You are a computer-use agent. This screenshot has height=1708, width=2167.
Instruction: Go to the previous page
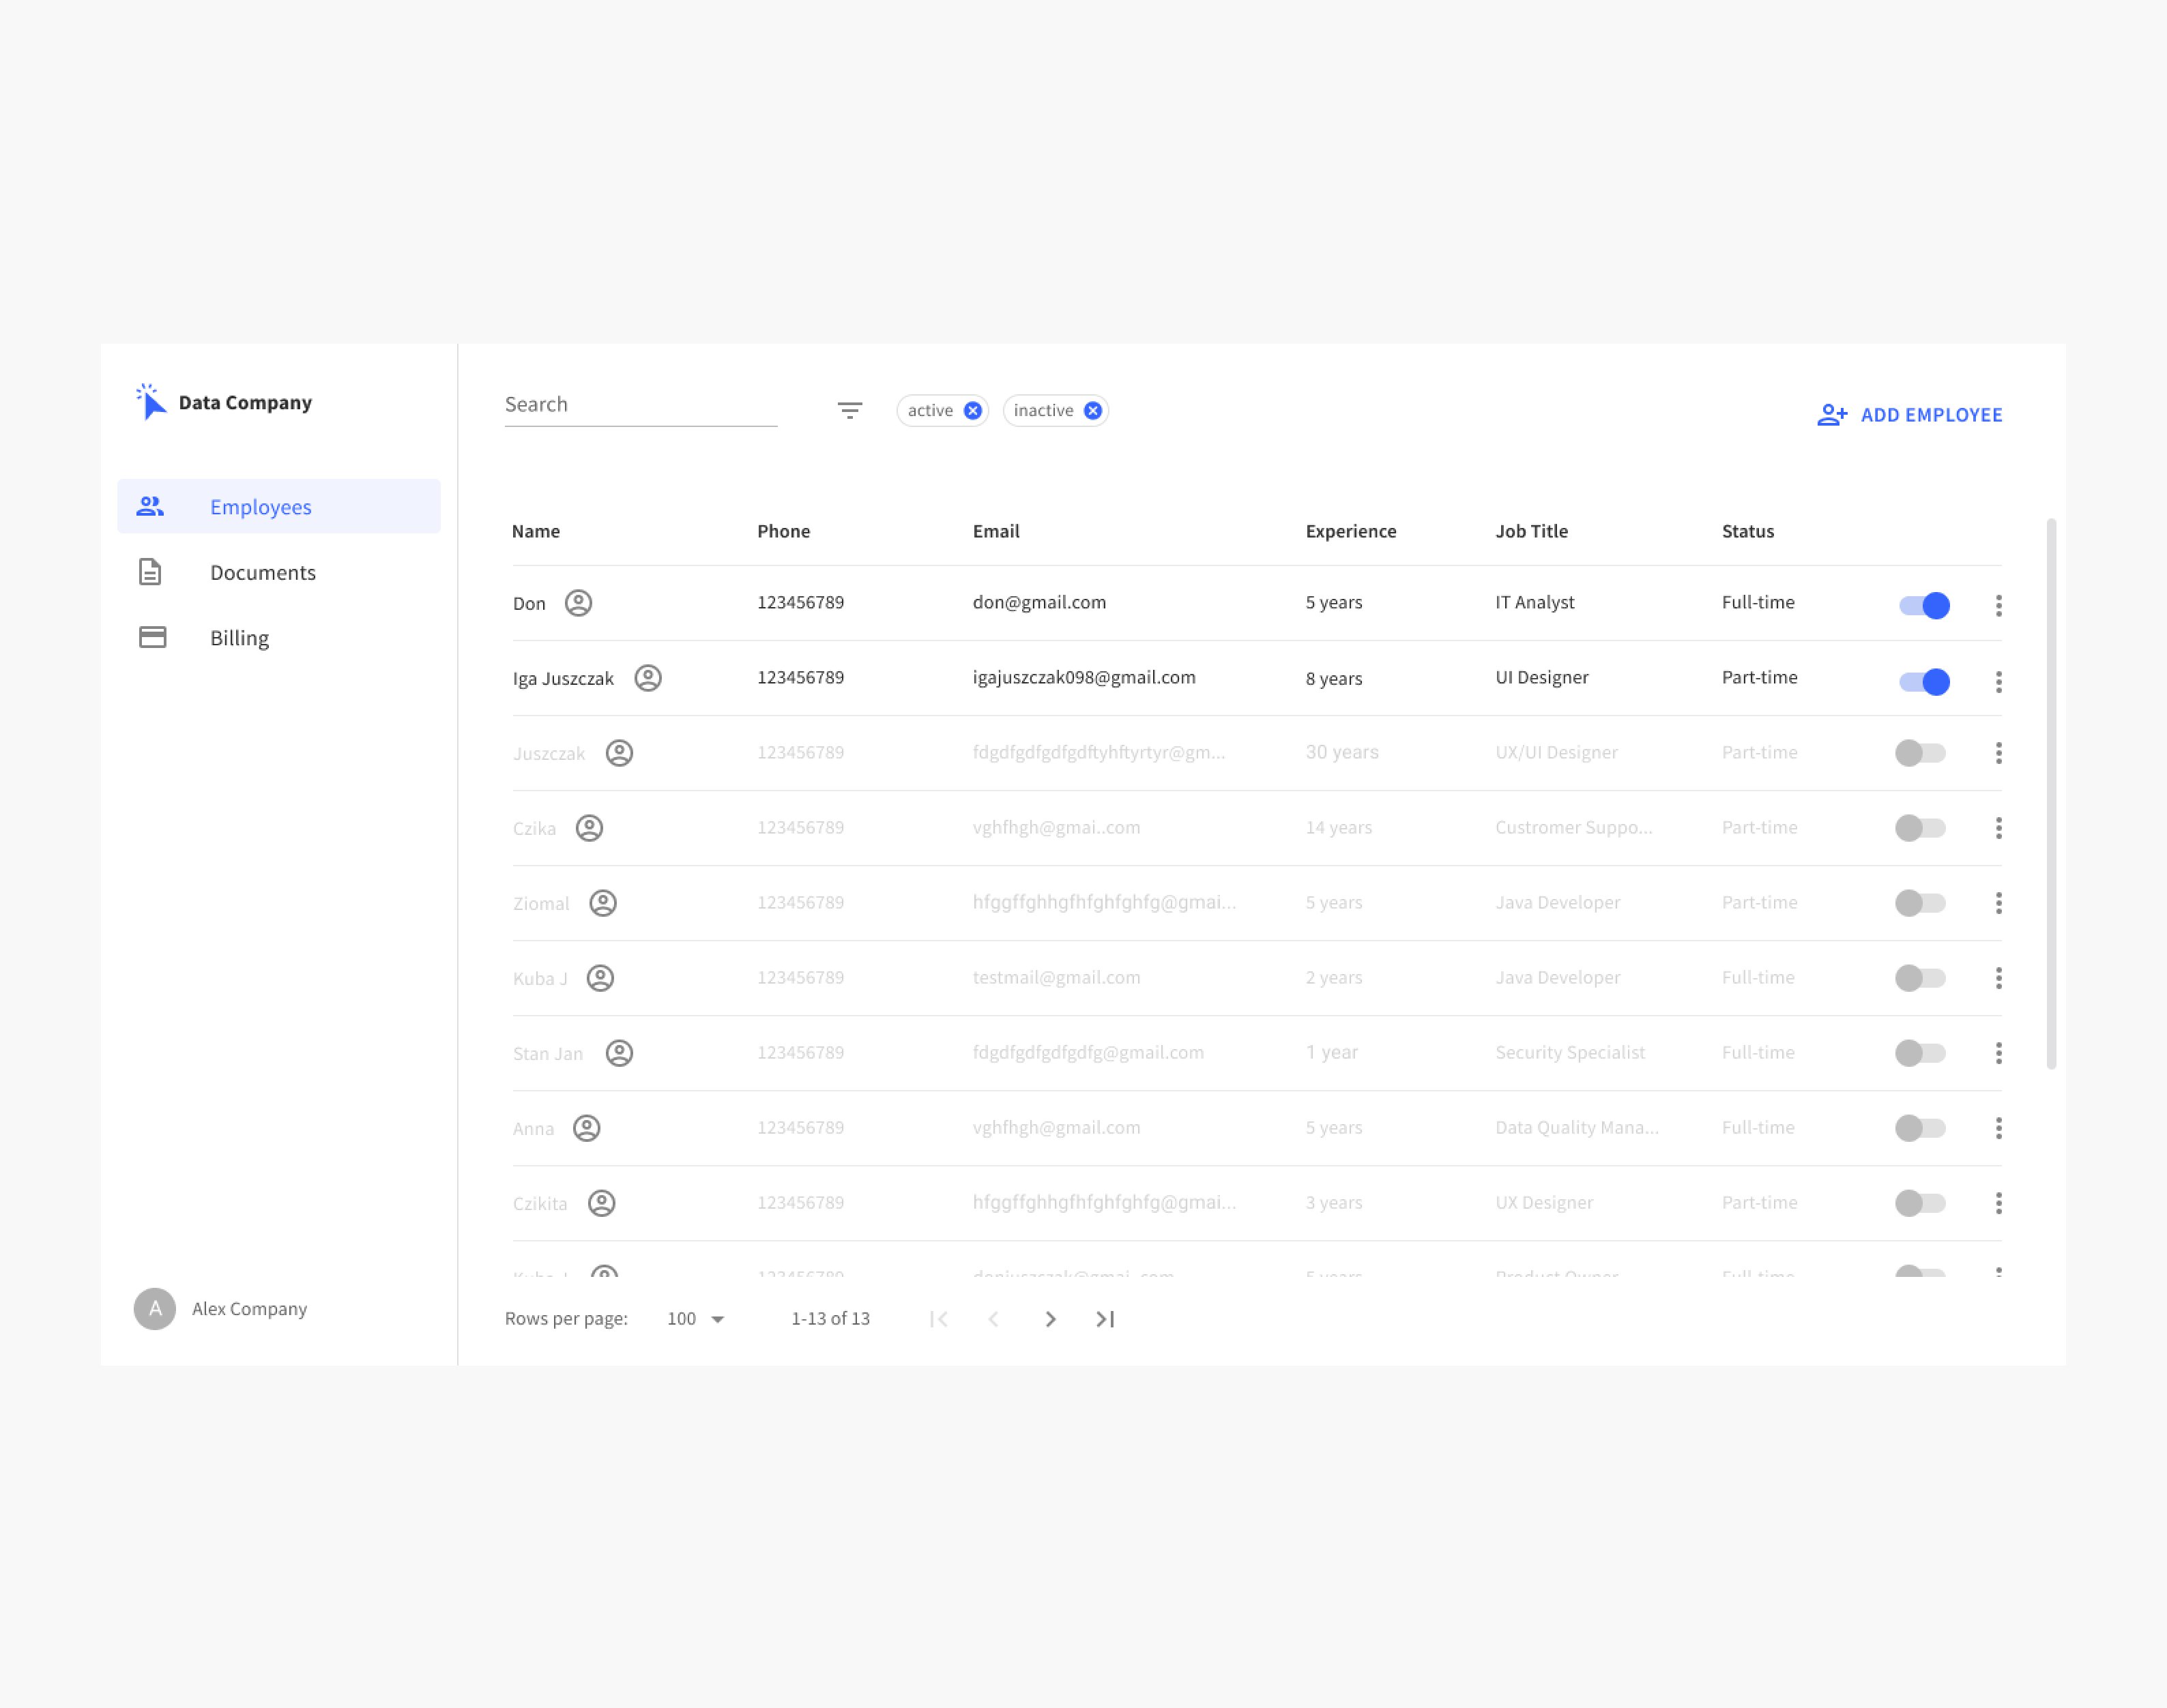tap(993, 1319)
